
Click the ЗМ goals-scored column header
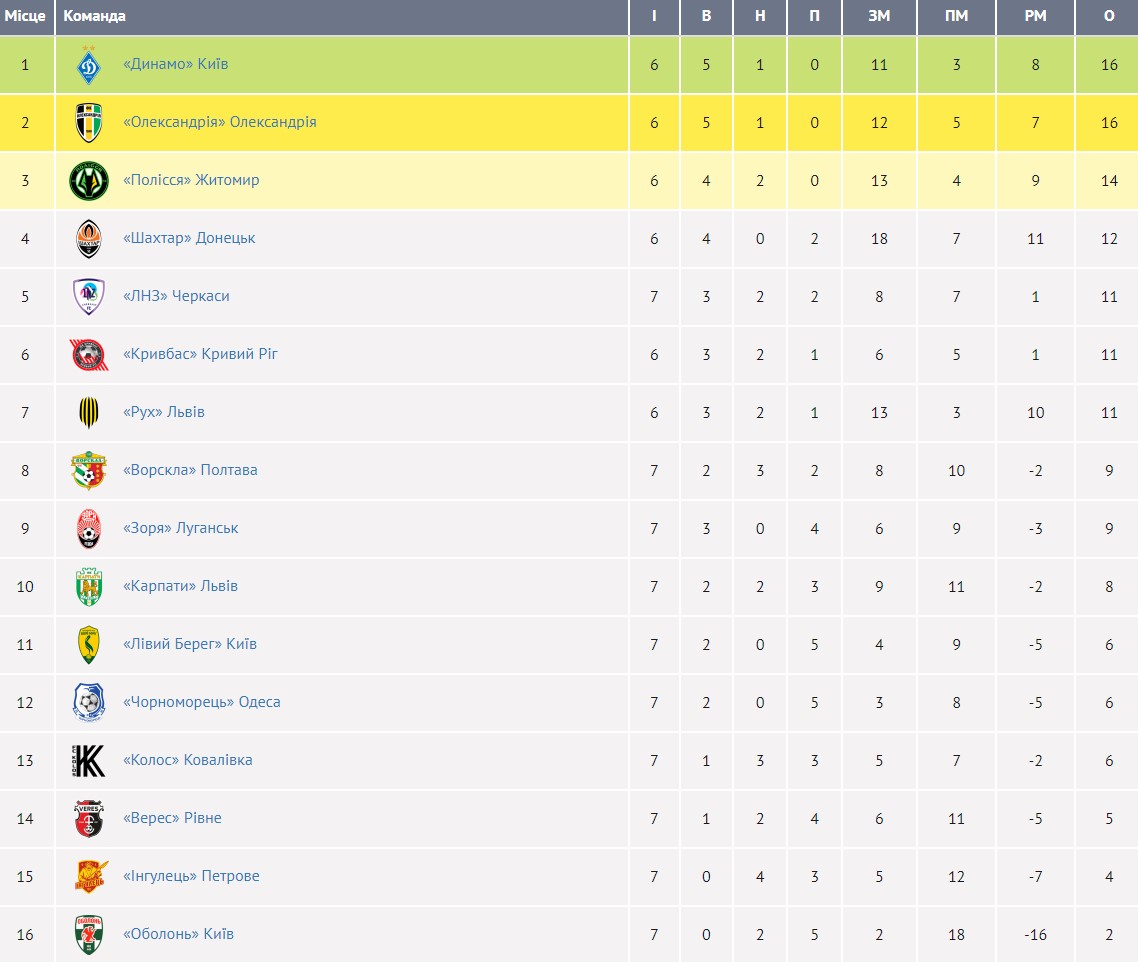879,16
